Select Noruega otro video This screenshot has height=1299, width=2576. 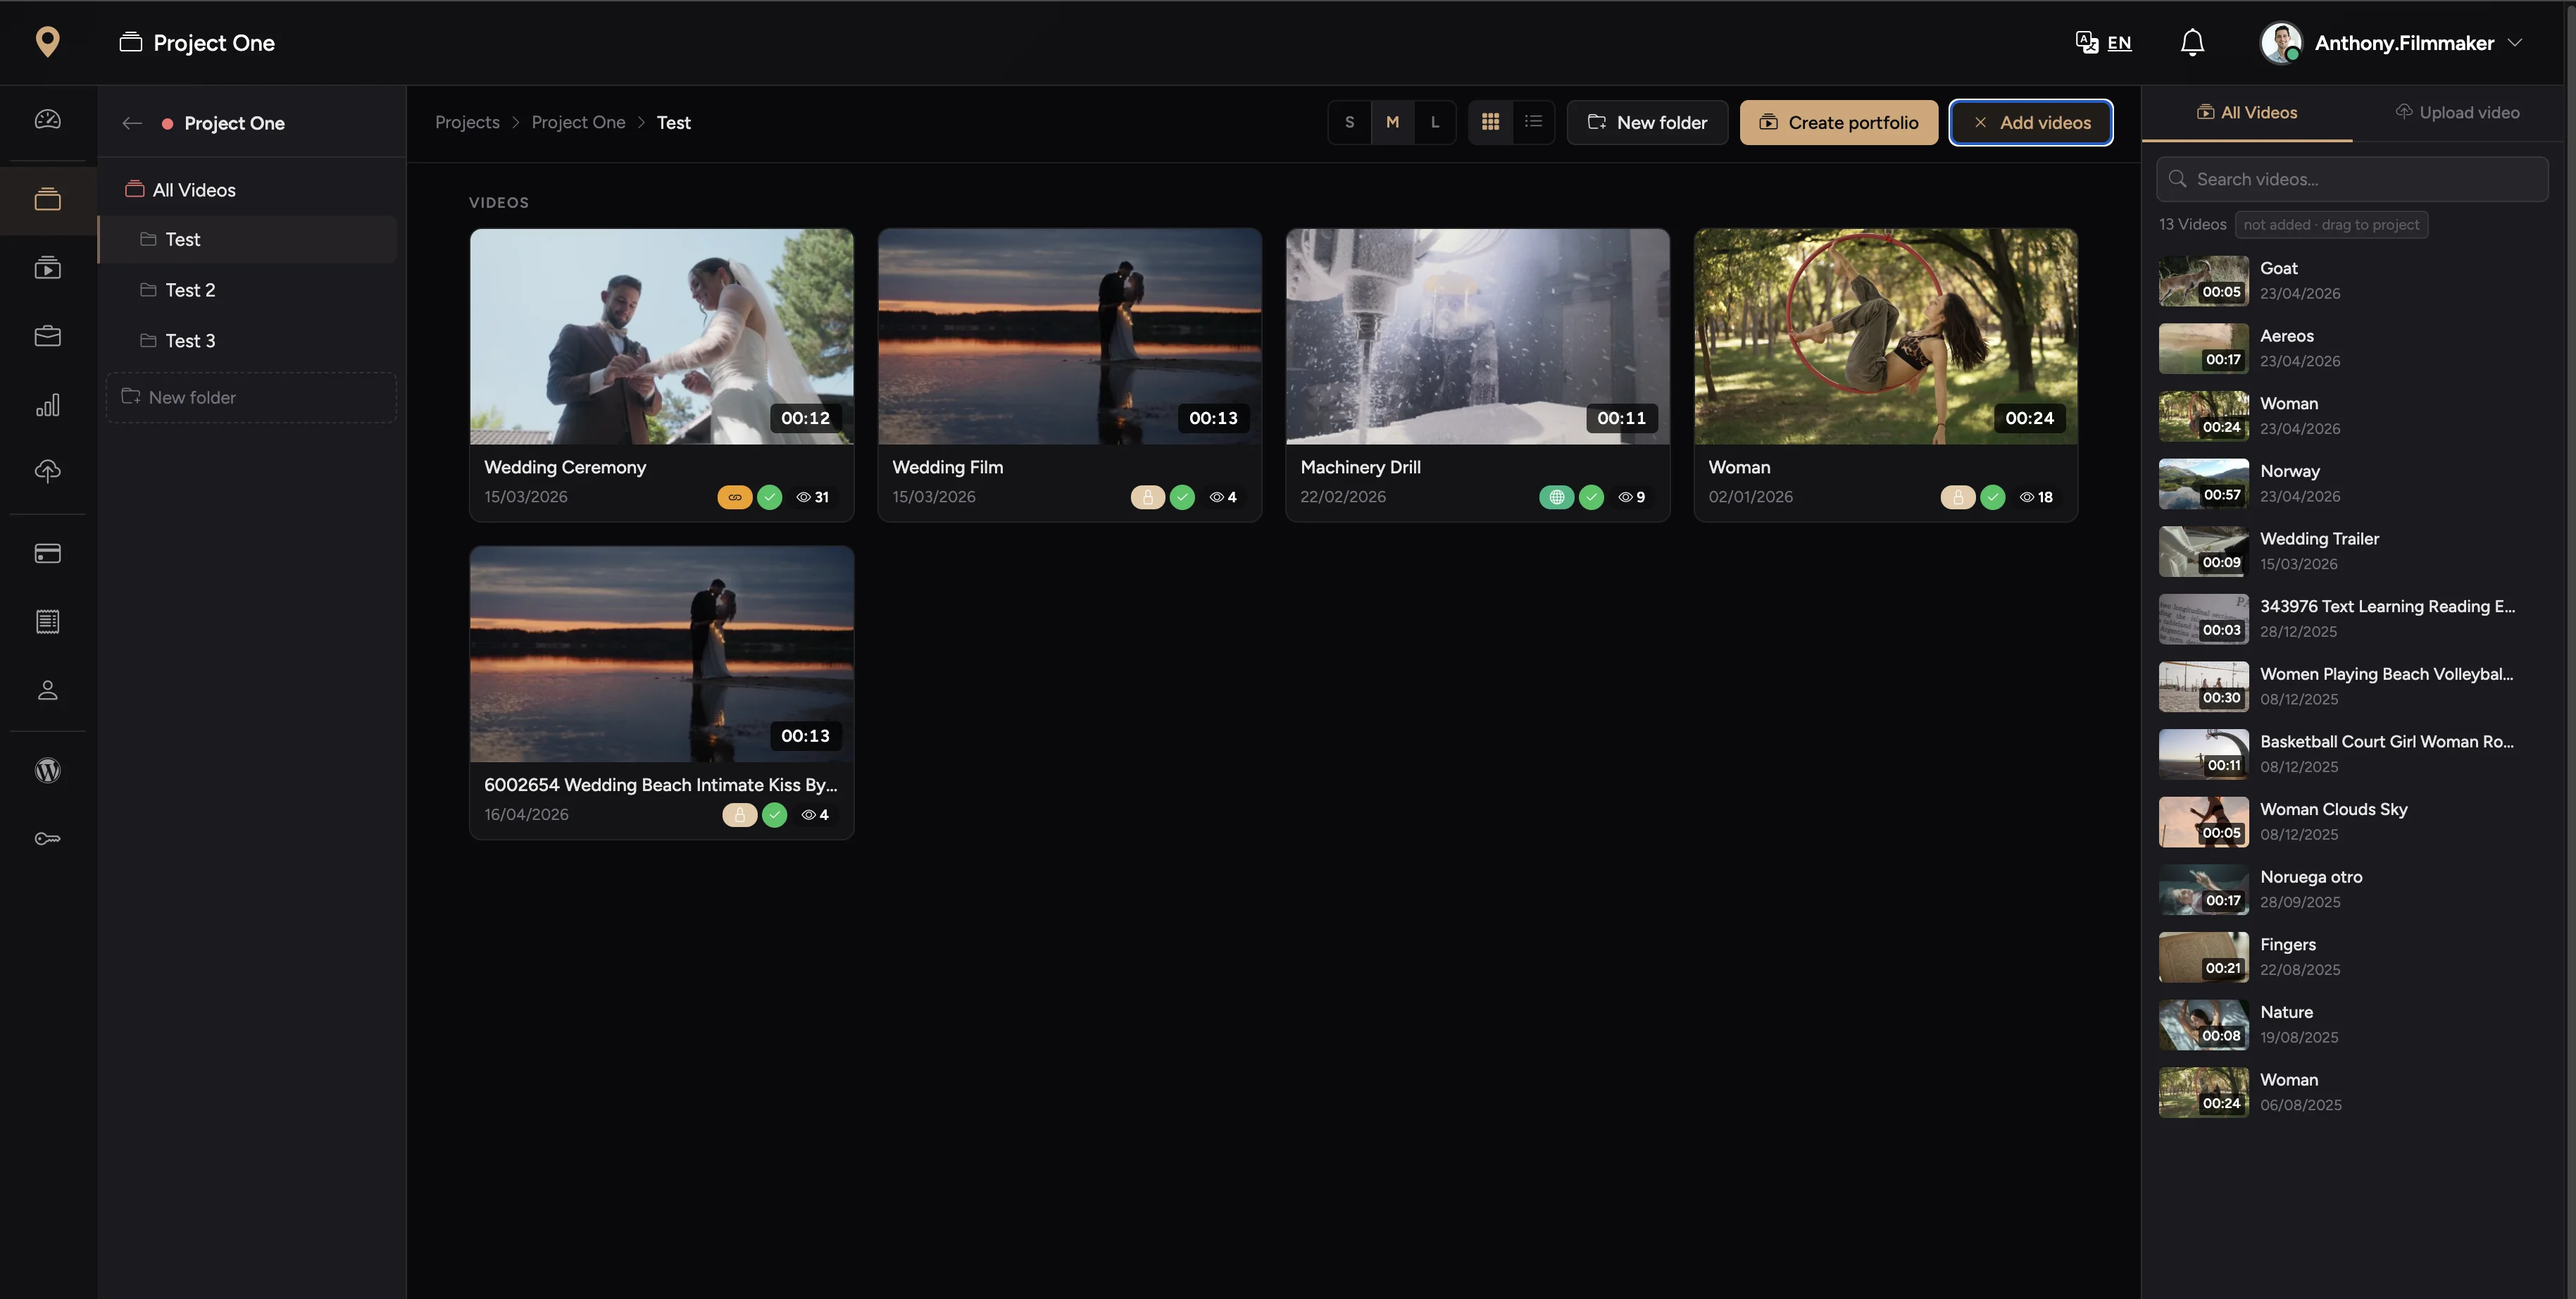[2352, 890]
